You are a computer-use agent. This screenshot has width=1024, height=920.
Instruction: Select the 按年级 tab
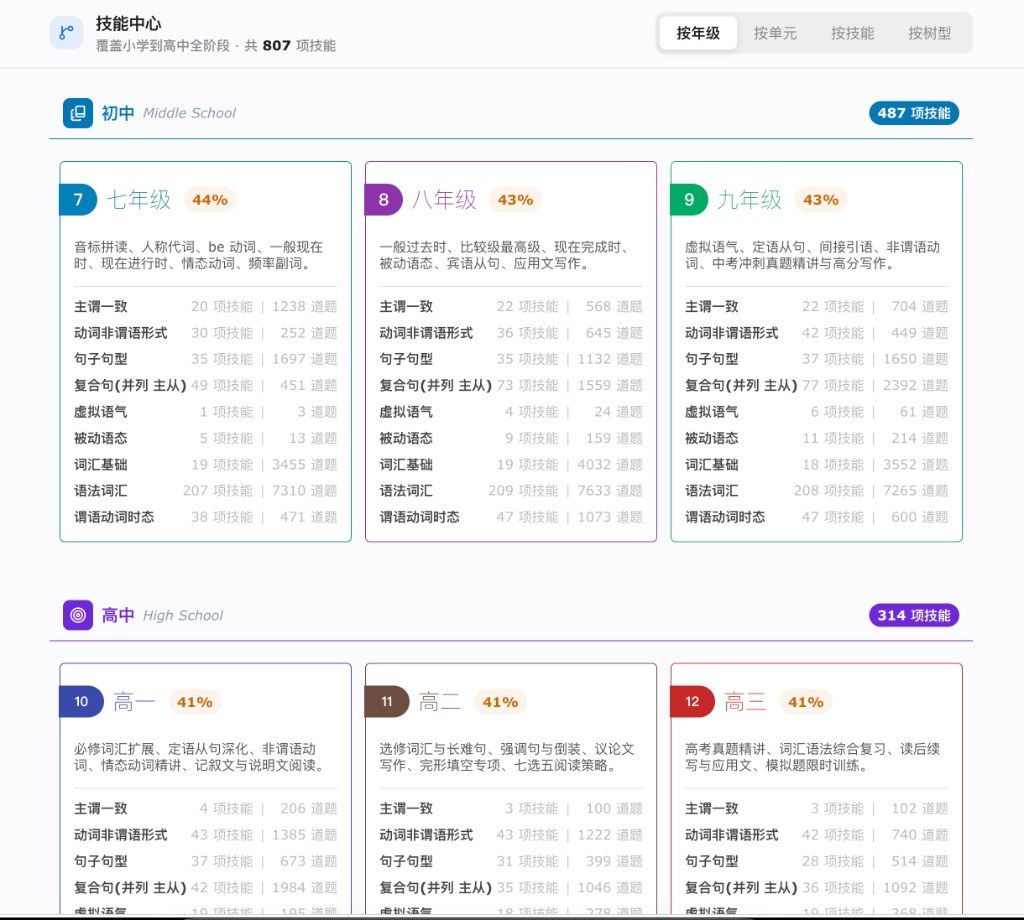(x=698, y=33)
